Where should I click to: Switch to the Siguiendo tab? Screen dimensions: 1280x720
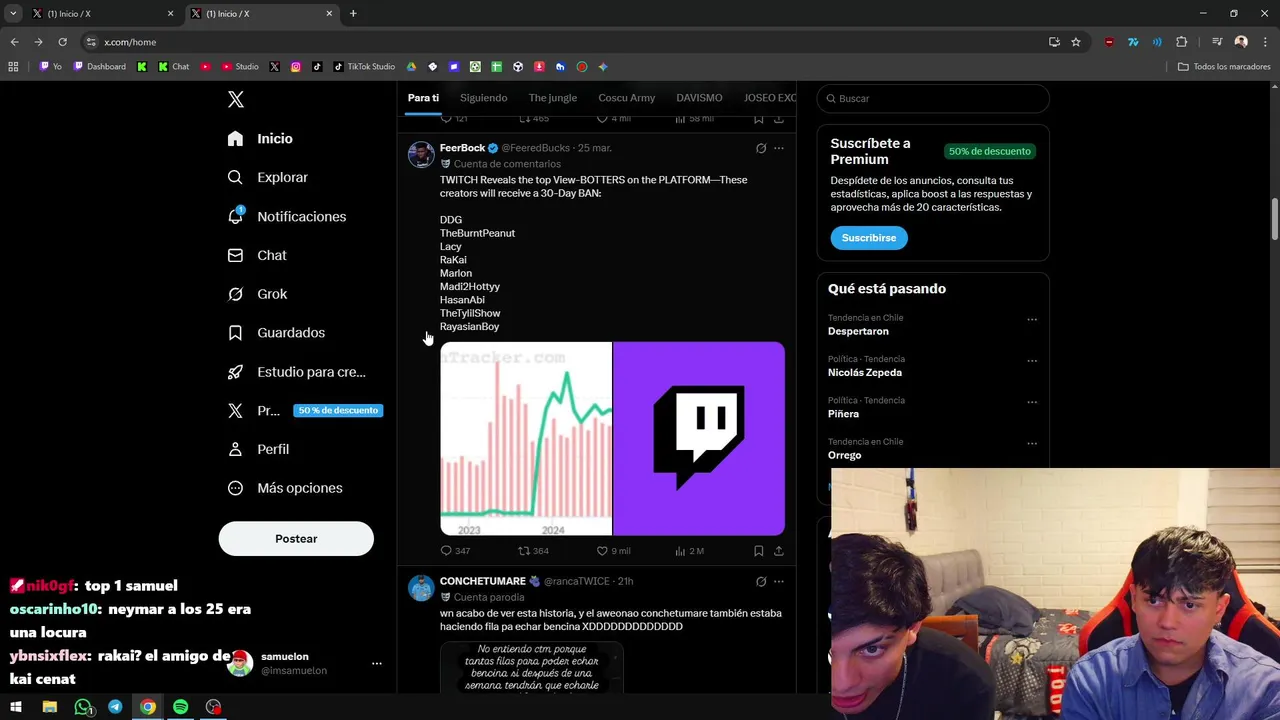pos(484,98)
